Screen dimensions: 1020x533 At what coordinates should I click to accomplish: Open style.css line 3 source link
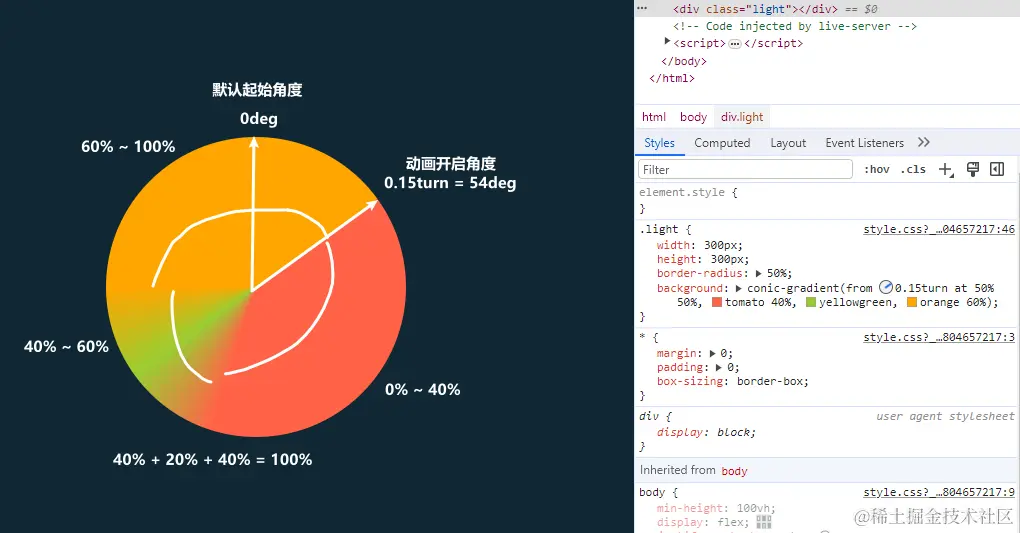[939, 337]
